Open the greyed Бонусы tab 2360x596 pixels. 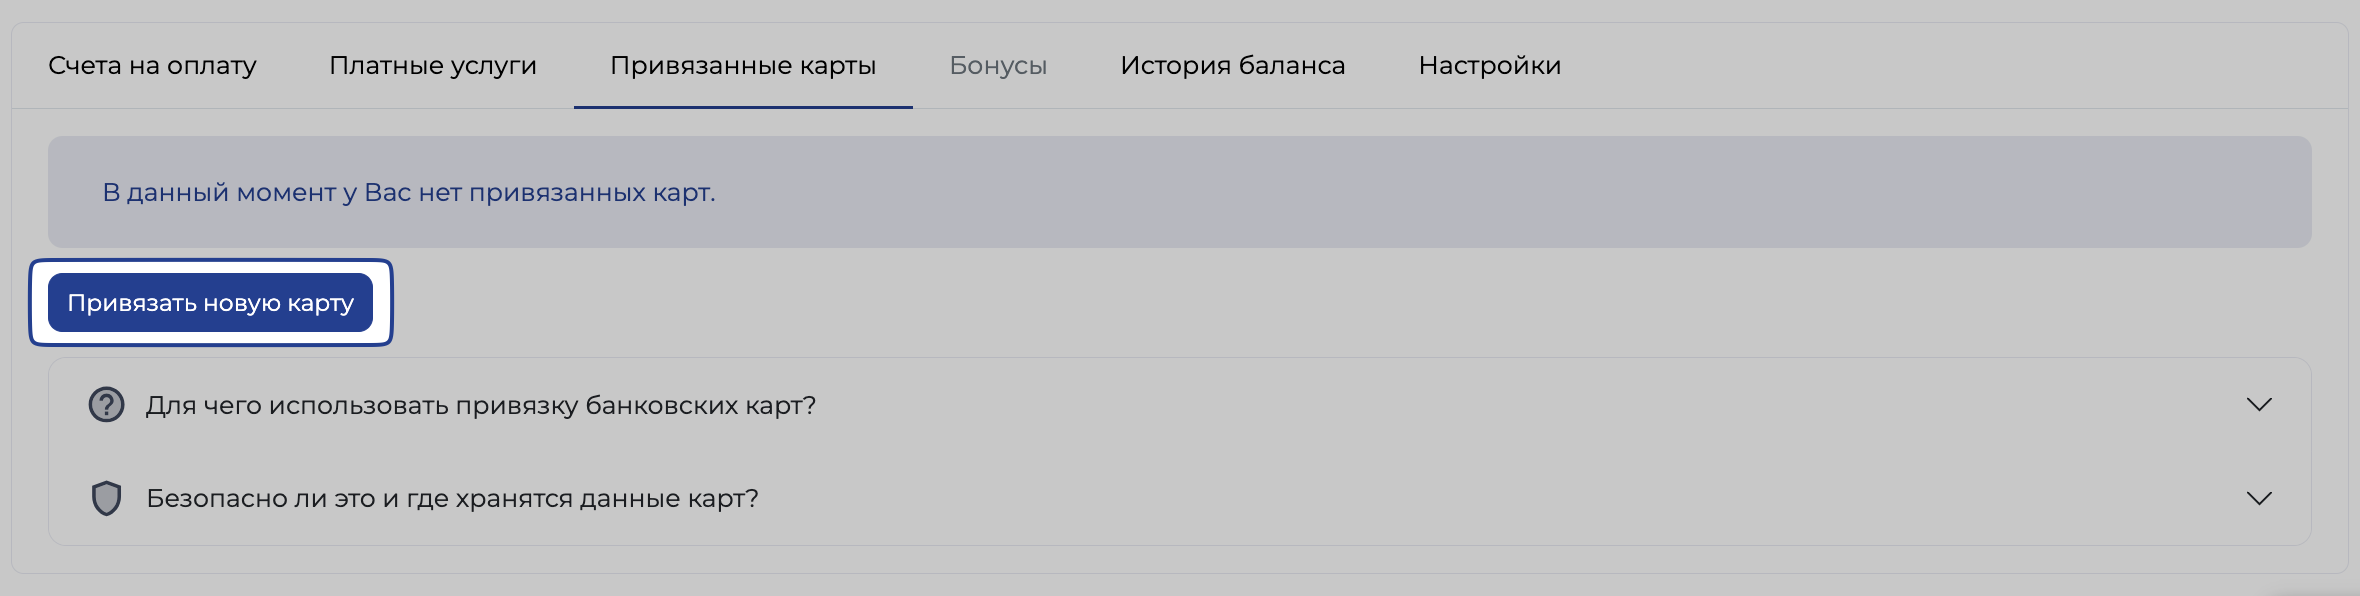point(998,66)
